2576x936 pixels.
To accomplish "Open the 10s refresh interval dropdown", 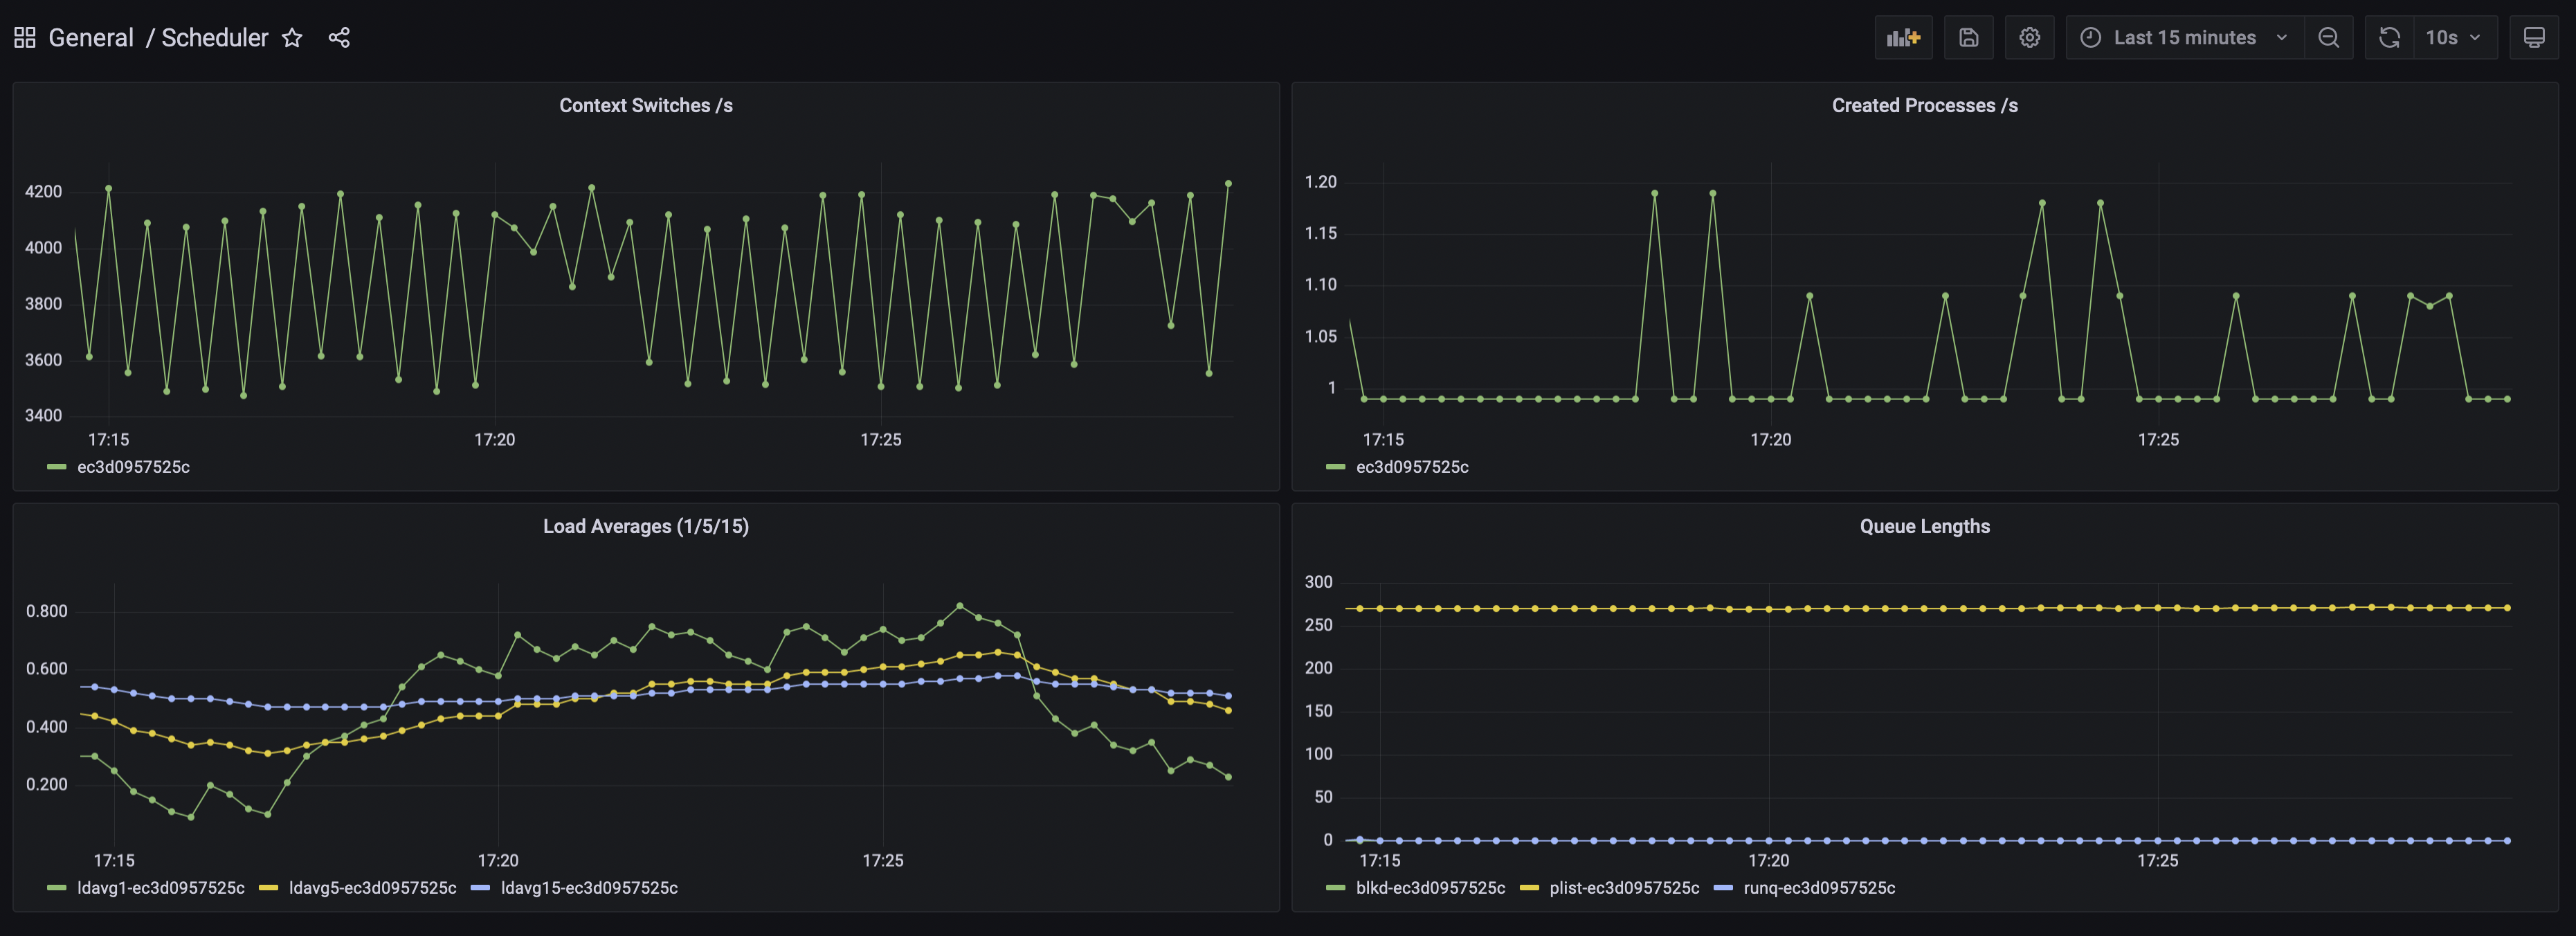I will (2454, 38).
